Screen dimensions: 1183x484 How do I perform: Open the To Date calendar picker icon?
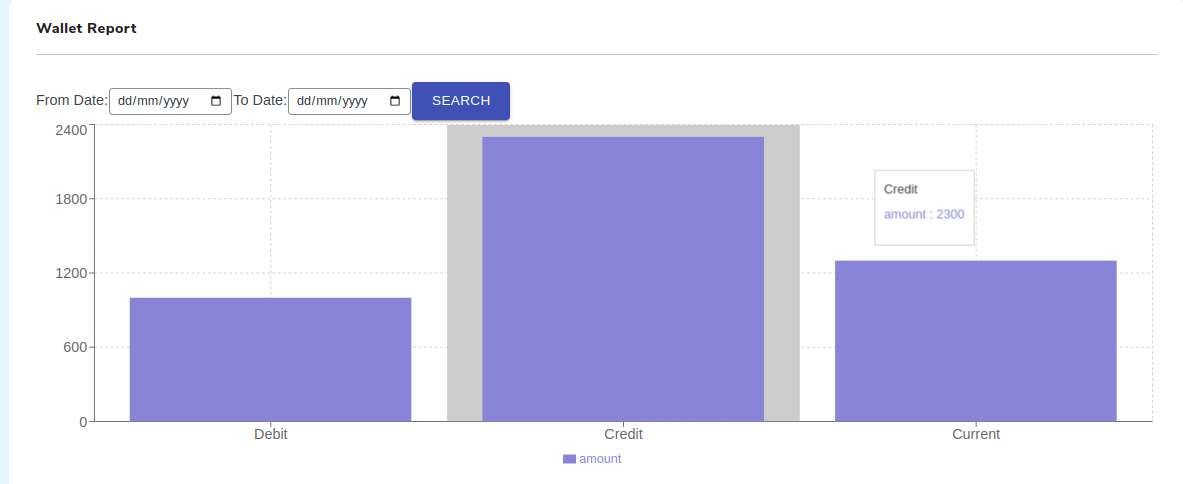click(395, 101)
